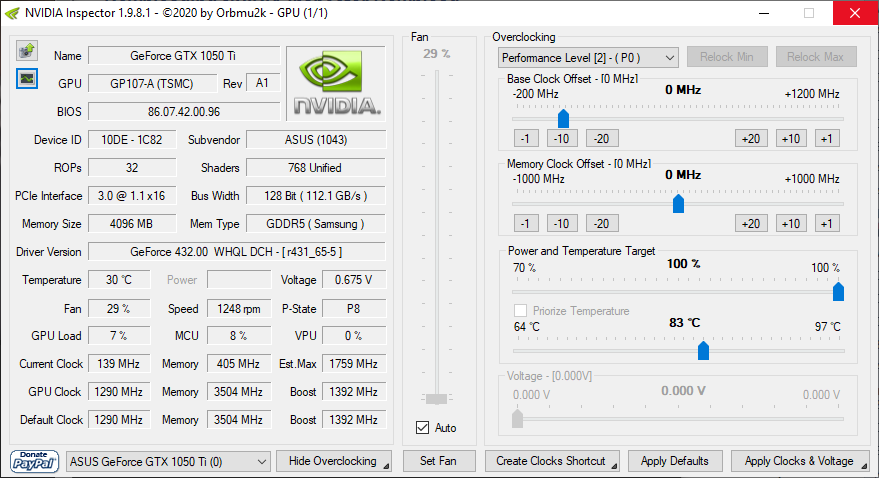Click Base Clock Offset -1 button

pos(526,138)
